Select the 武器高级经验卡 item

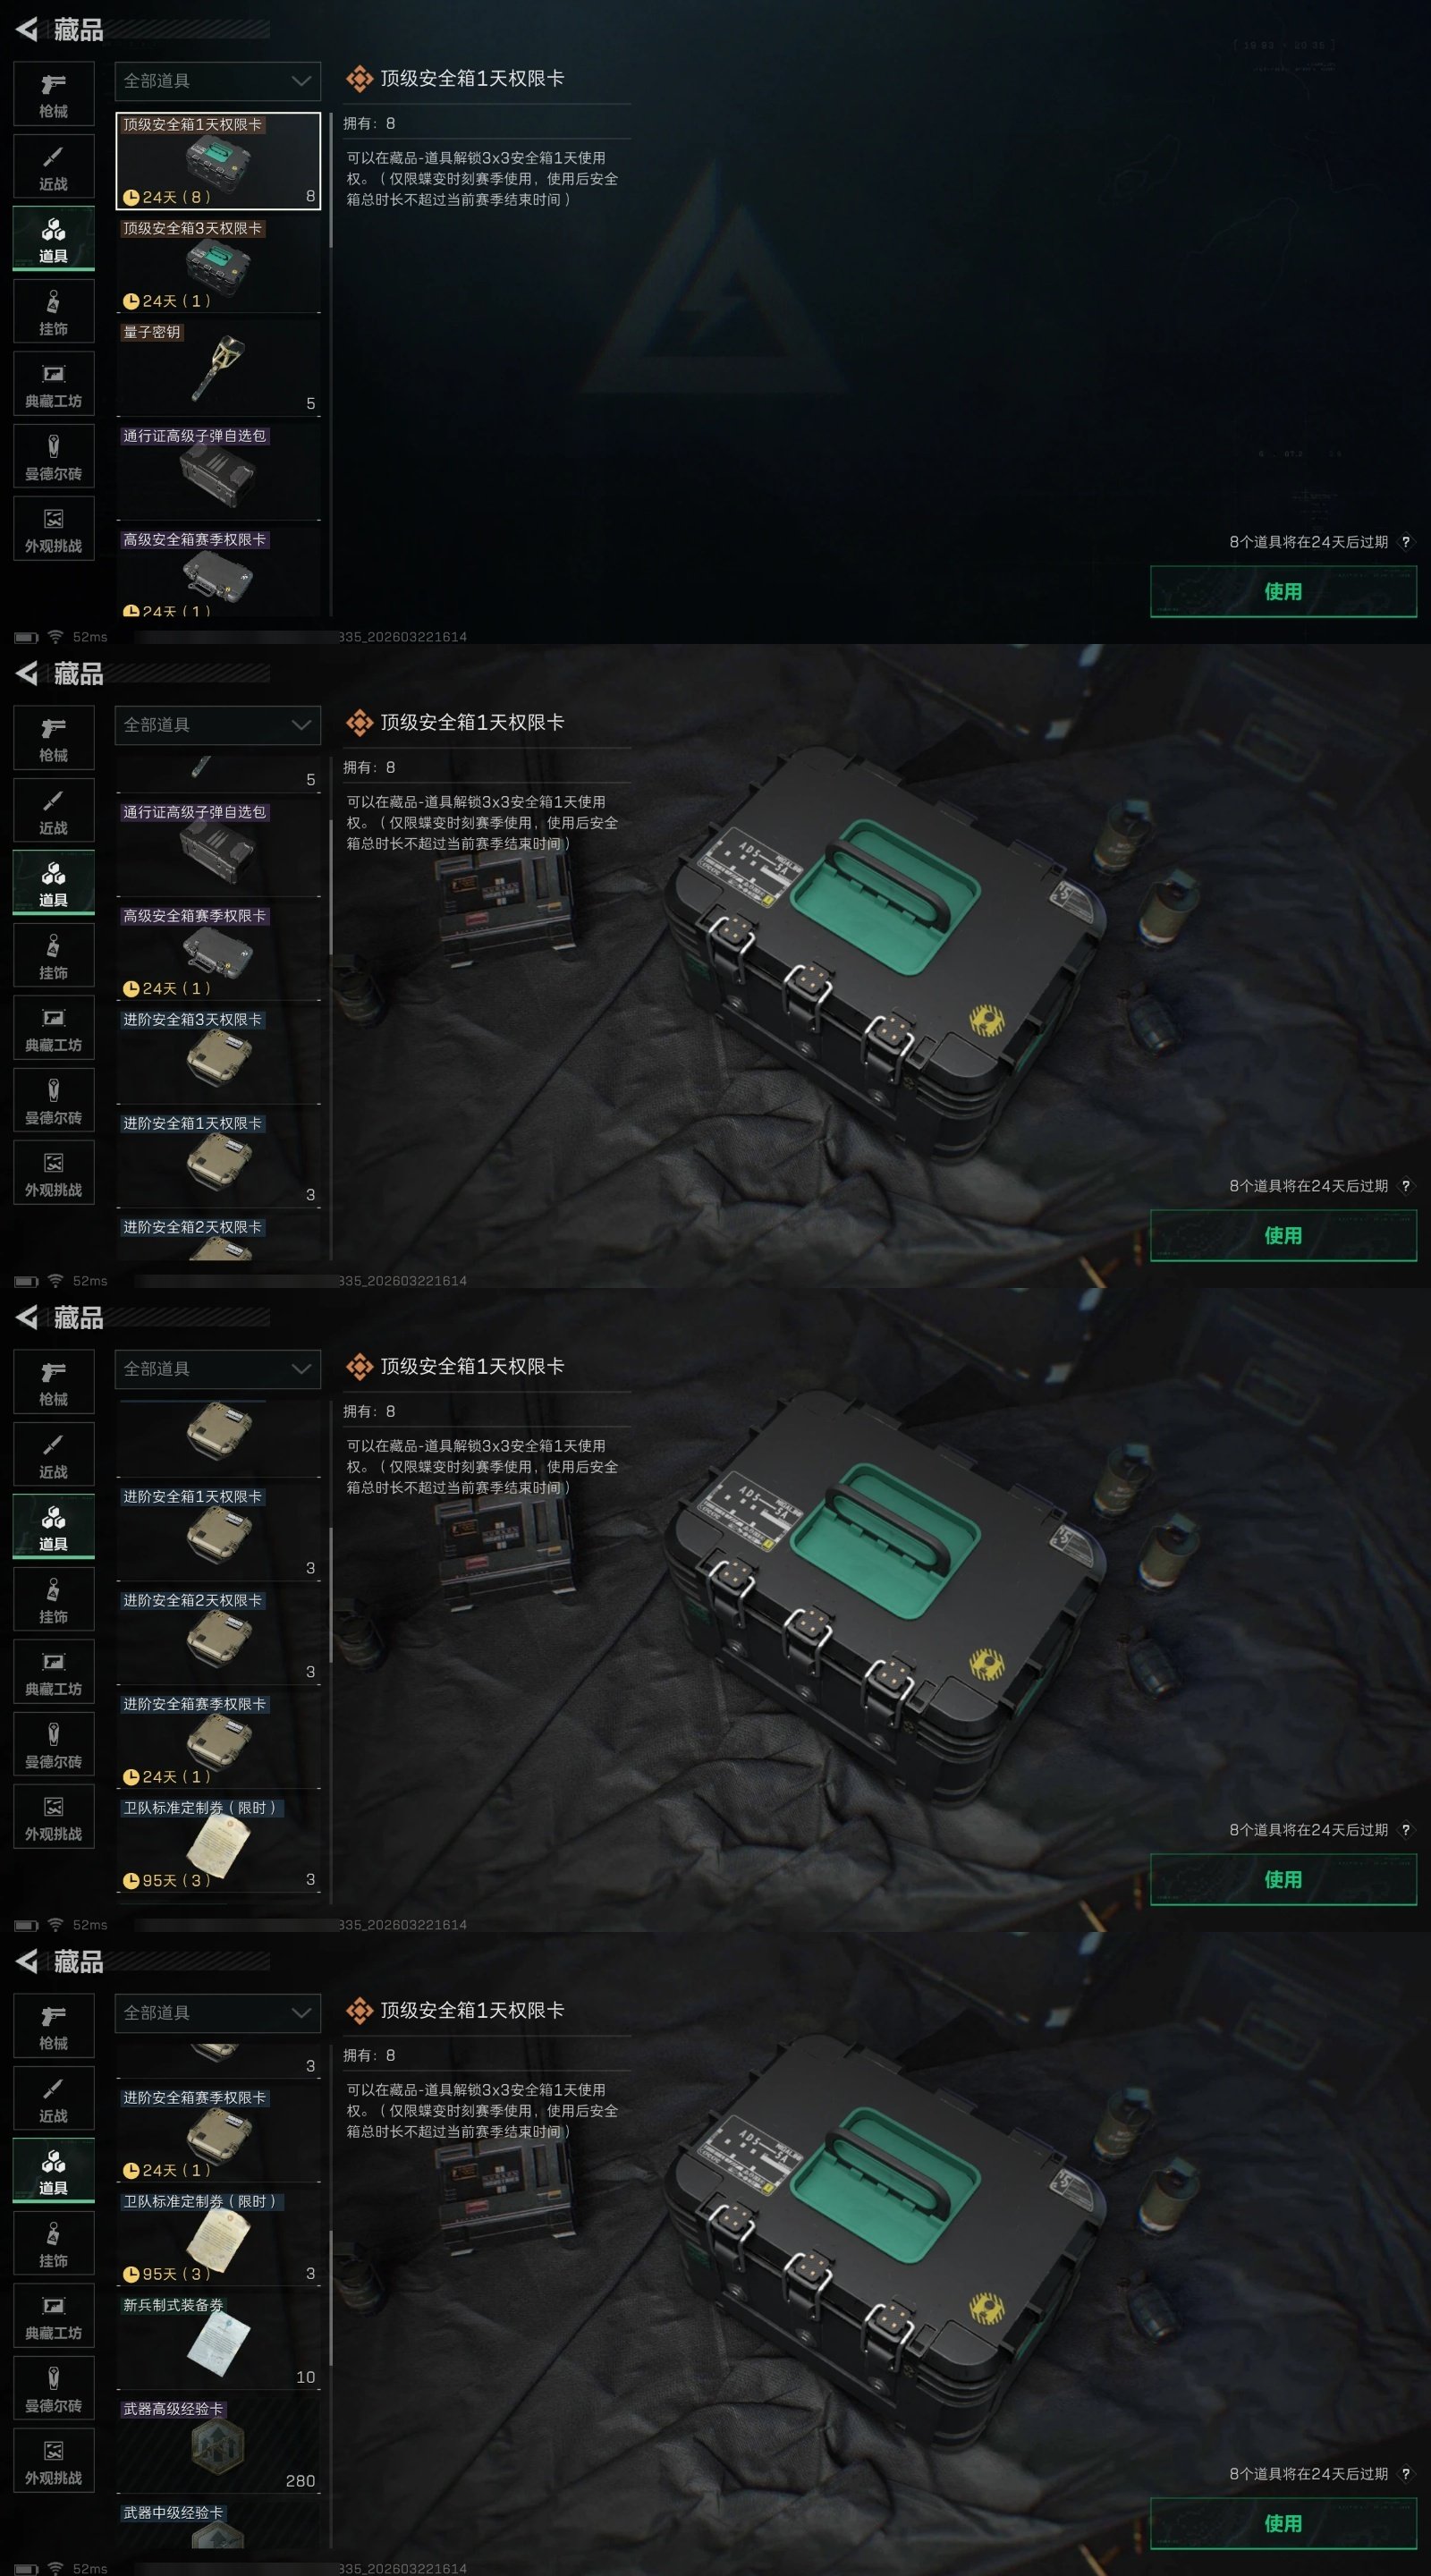[x=219, y=2445]
